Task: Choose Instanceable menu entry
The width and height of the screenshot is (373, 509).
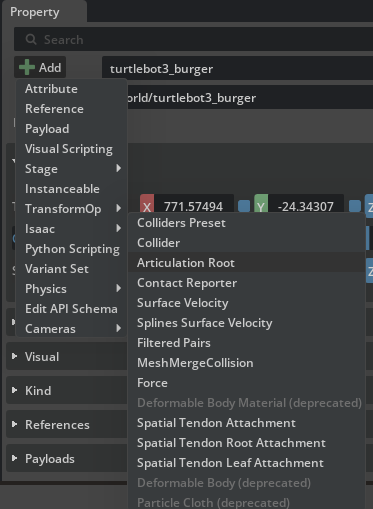Action: coord(72,189)
